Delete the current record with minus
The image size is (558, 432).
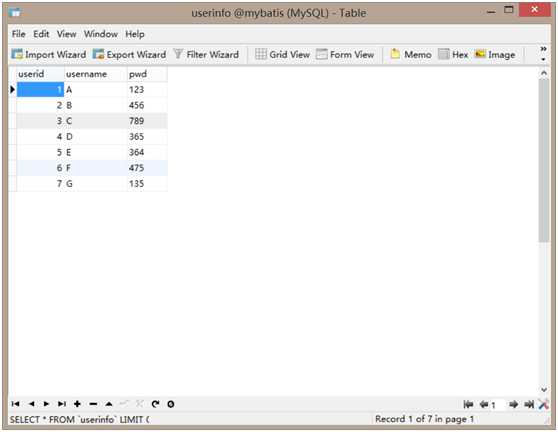pyautogui.click(x=93, y=404)
